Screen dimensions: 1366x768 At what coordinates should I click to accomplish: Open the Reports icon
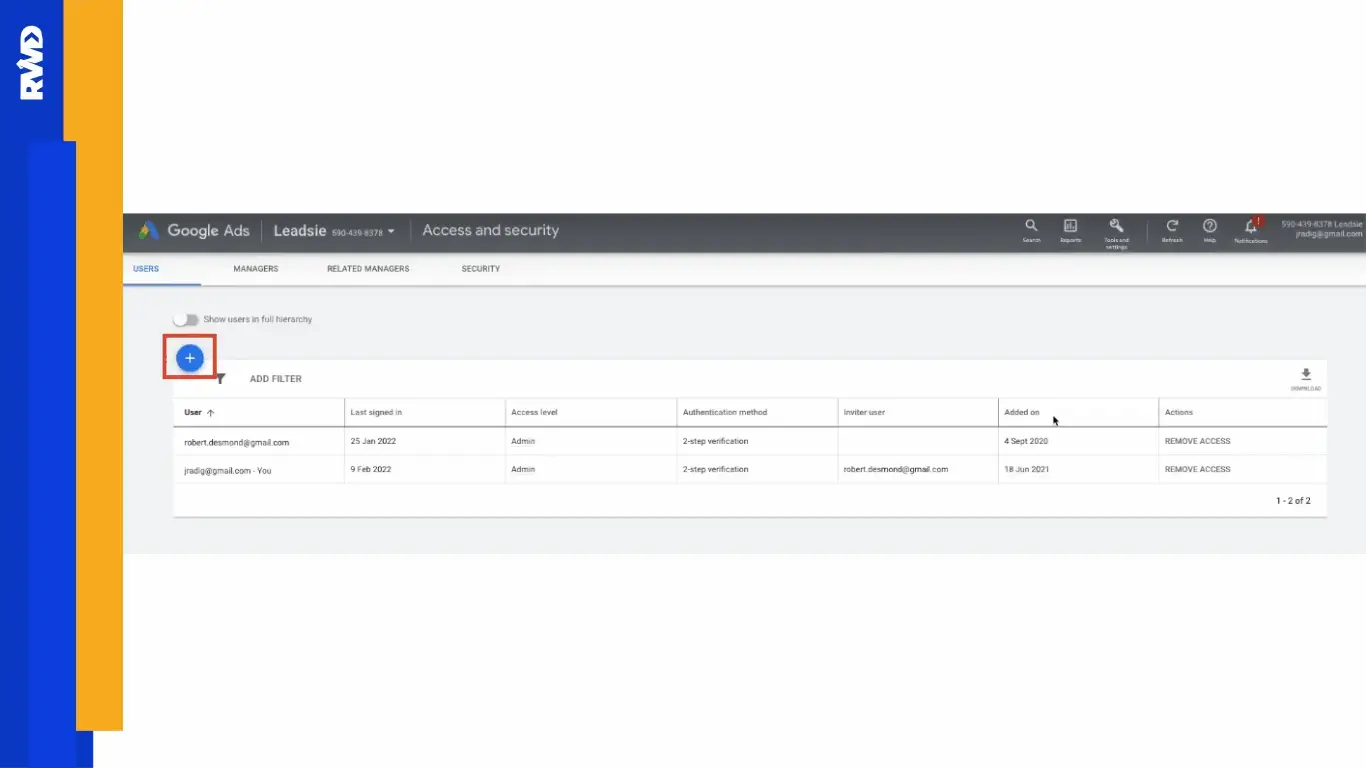pos(1070,228)
